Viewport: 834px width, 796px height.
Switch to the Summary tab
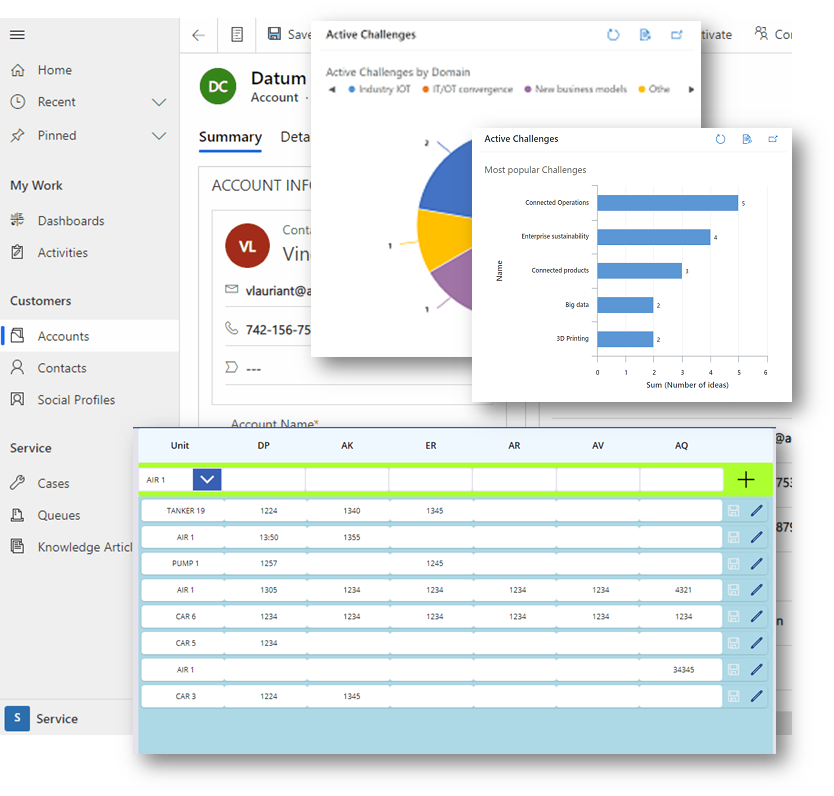pos(230,138)
